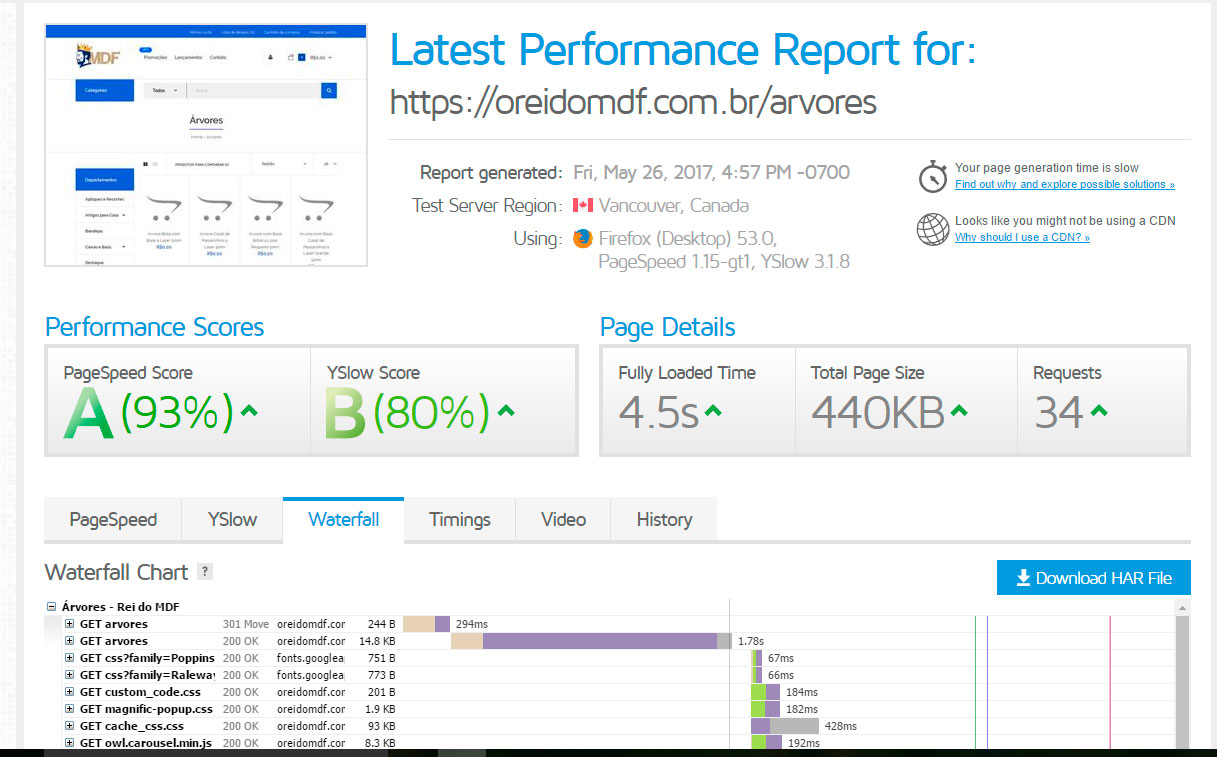1217x757 pixels.
Task: Click the green arrow next to YSlow 80%
Action: (506, 410)
